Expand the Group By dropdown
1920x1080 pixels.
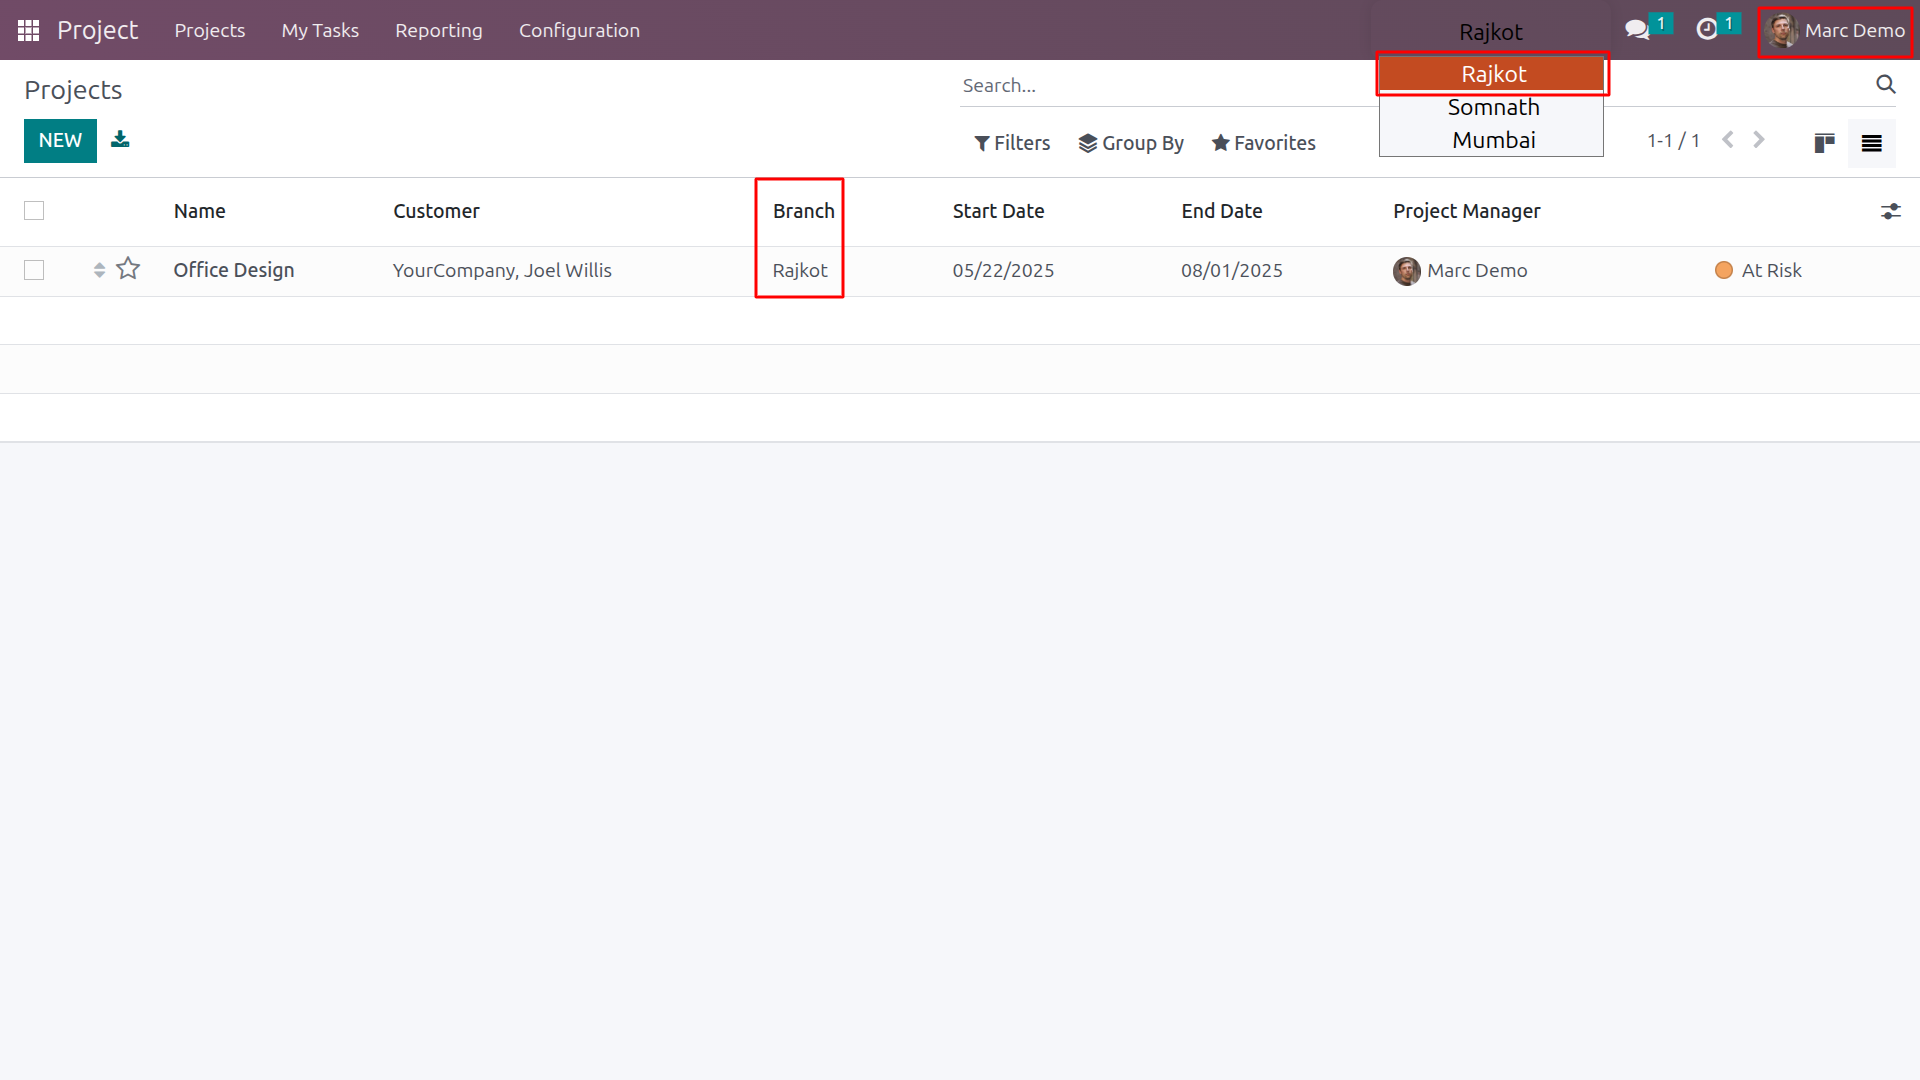tap(1131, 143)
